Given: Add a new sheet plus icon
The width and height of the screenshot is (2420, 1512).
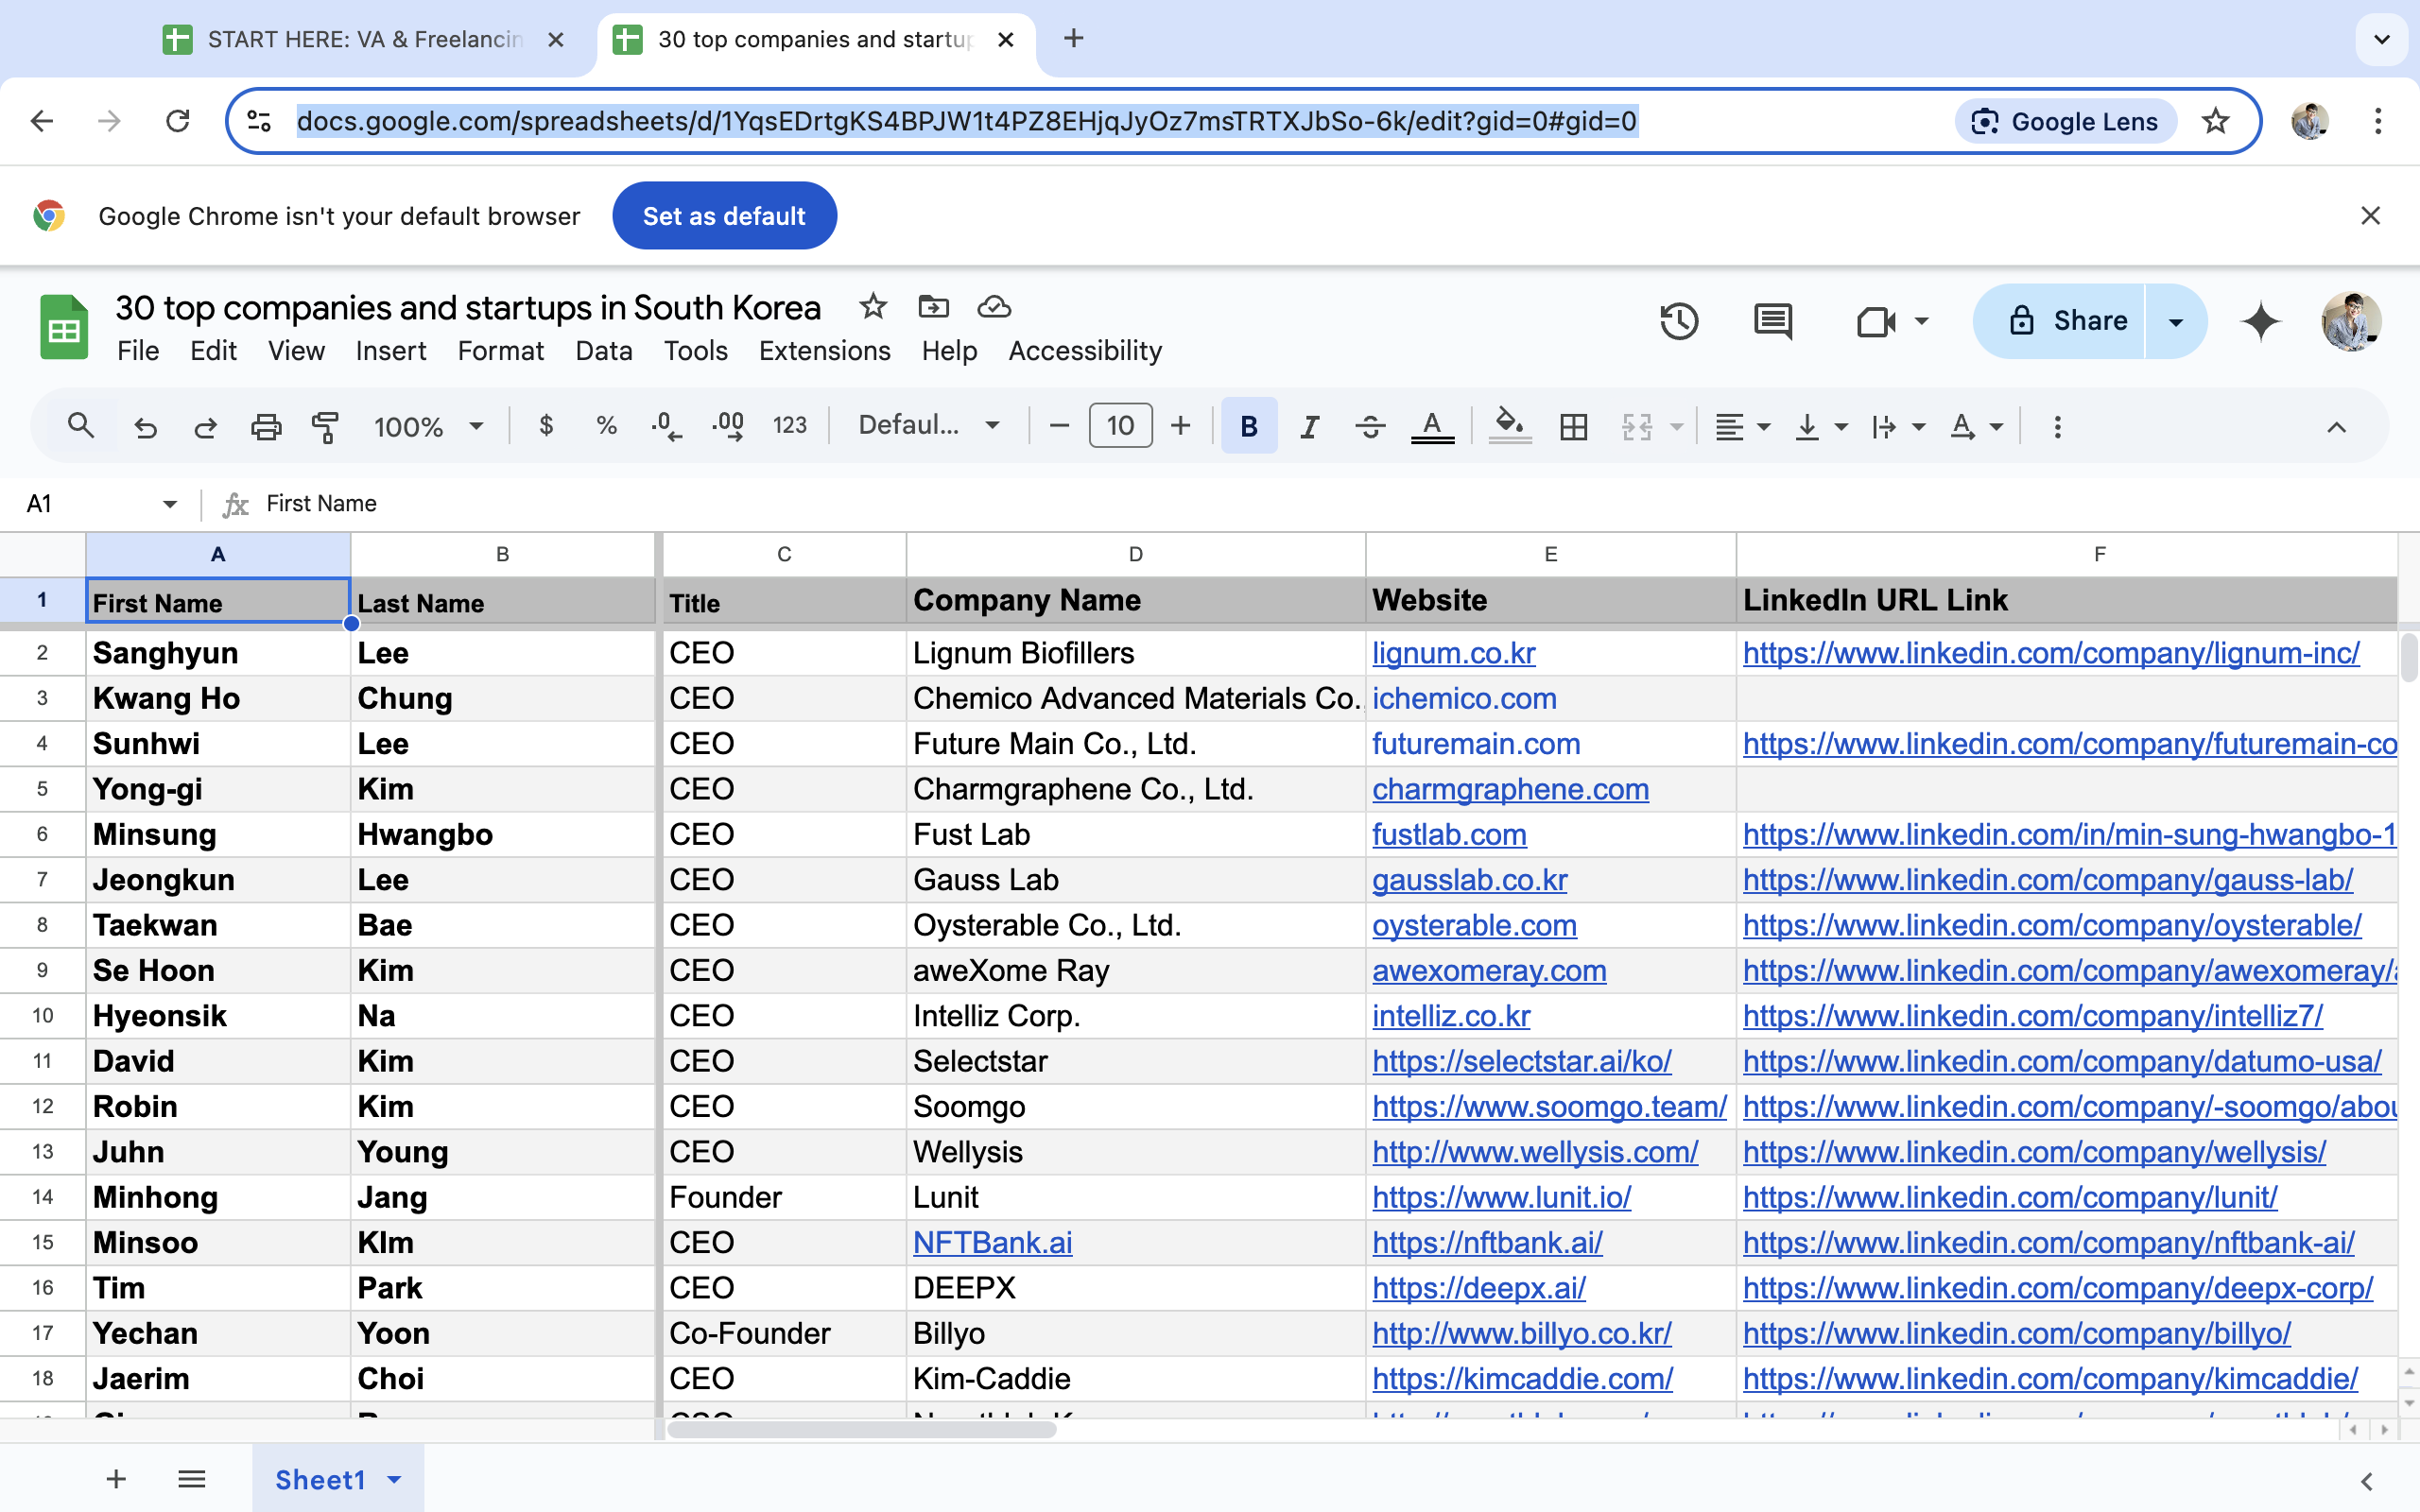Looking at the screenshot, I should click(116, 1478).
